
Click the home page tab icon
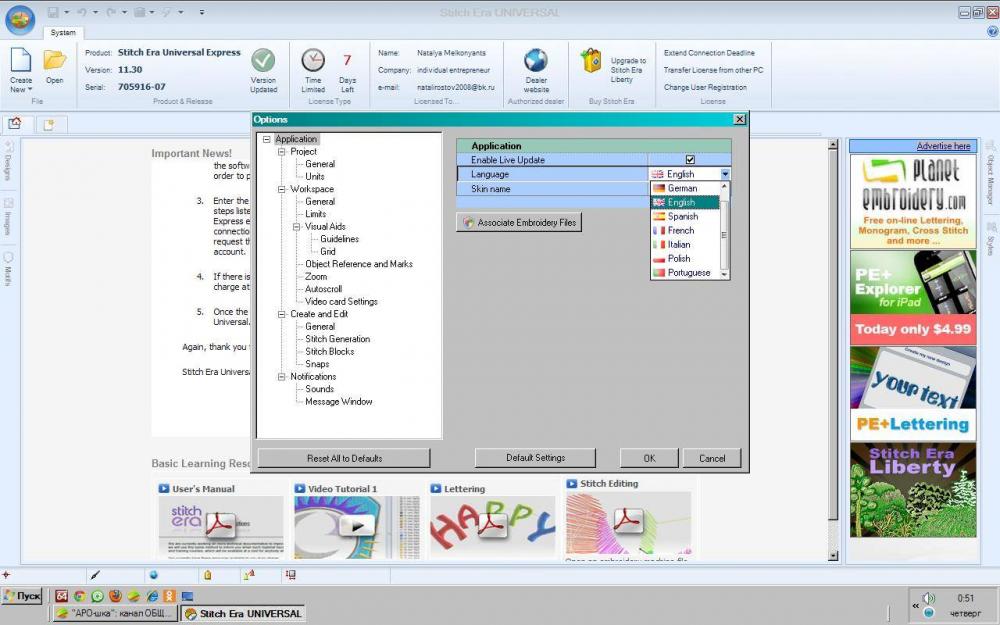point(15,124)
